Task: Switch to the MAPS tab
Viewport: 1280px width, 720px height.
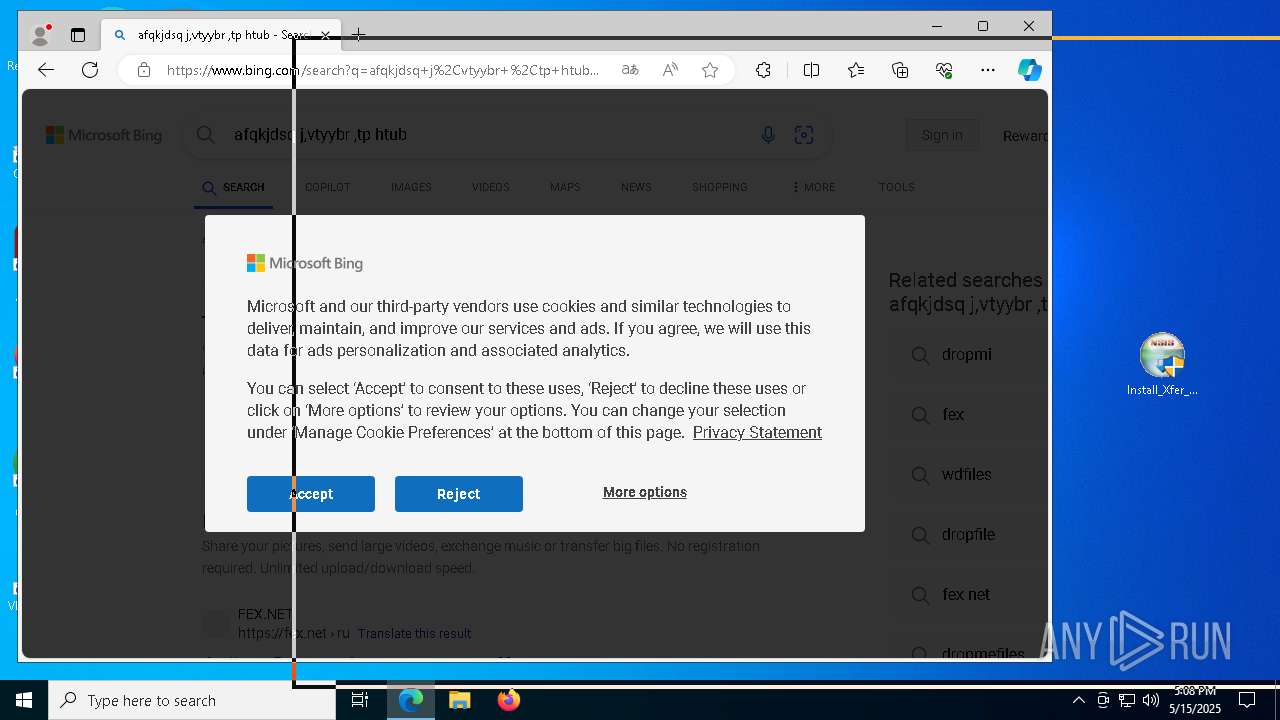Action: coord(565,187)
